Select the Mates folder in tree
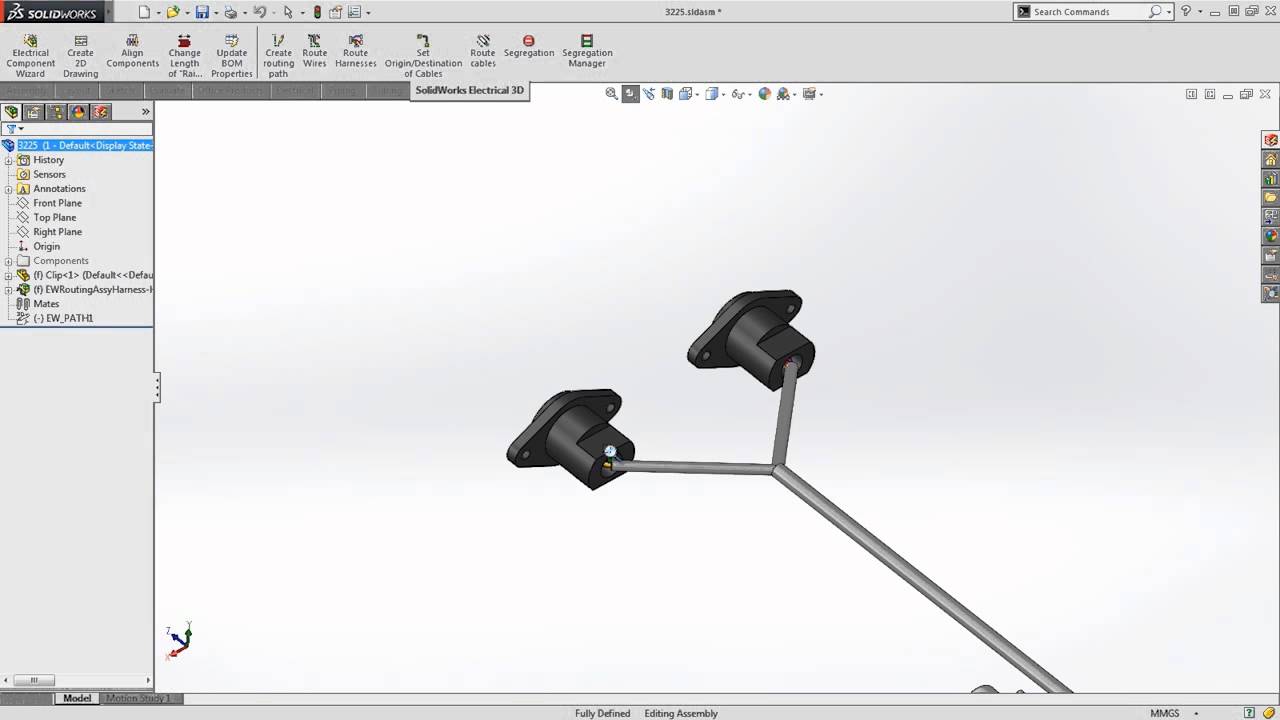This screenshot has width=1280, height=720. tap(46, 304)
